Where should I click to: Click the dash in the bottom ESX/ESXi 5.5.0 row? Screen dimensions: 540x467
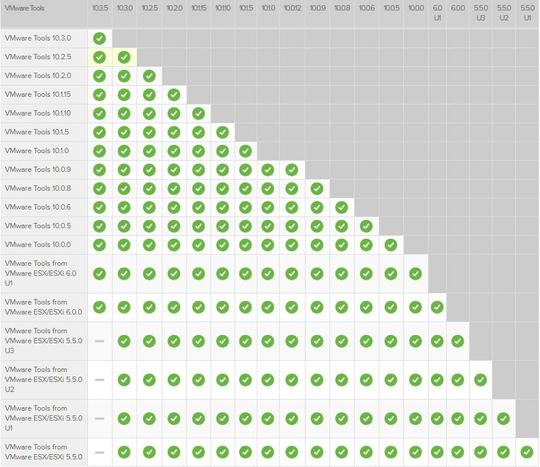click(100, 452)
